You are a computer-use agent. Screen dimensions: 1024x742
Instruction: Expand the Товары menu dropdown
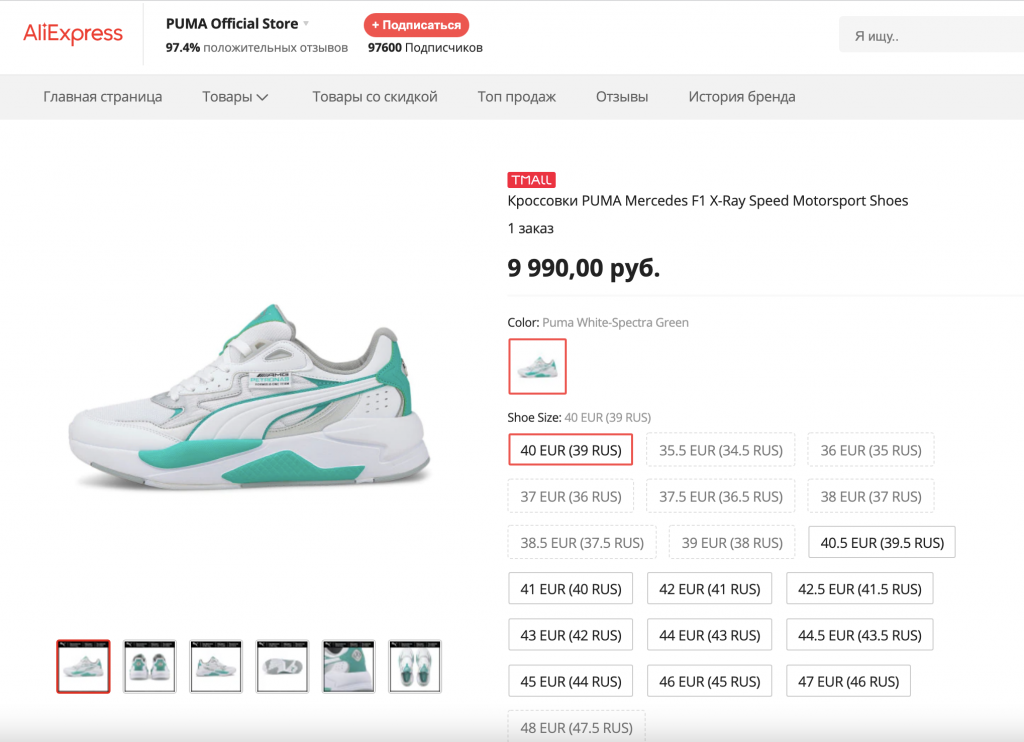coord(262,97)
